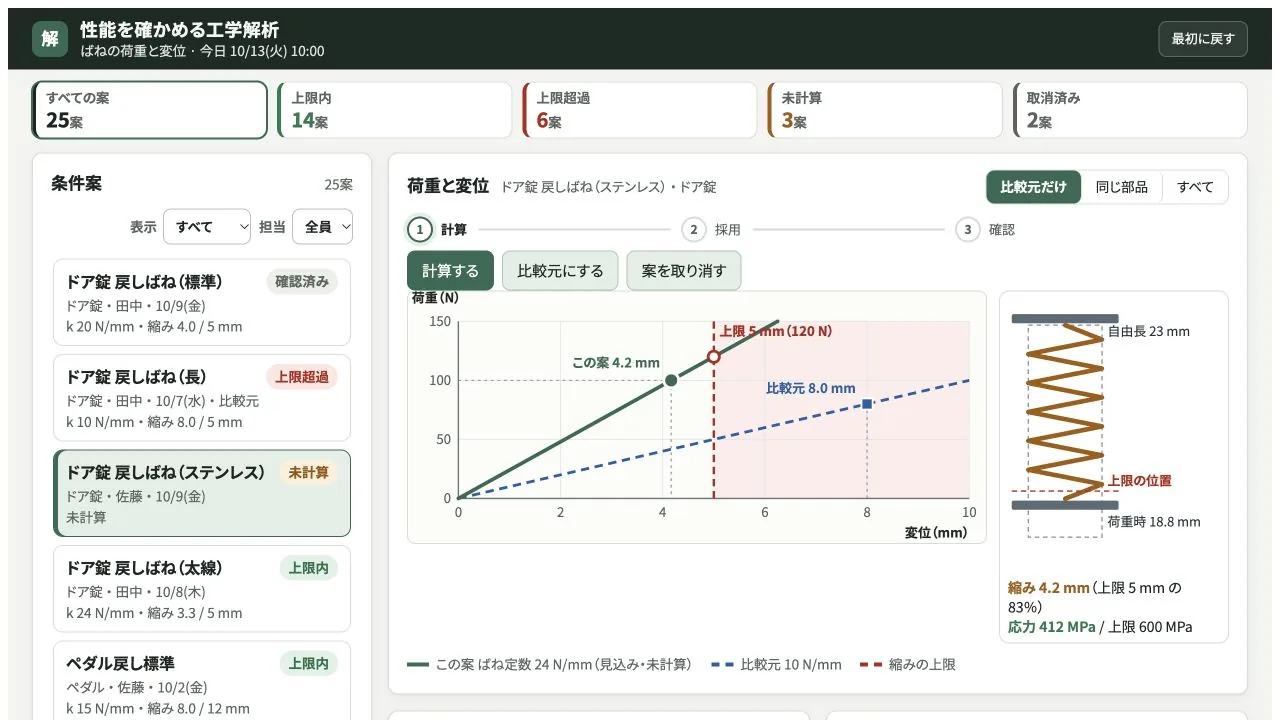The width and height of the screenshot is (1280, 720).
Task: Open ドア錠 戻しばね(標準) list card
Action: [x=202, y=303]
